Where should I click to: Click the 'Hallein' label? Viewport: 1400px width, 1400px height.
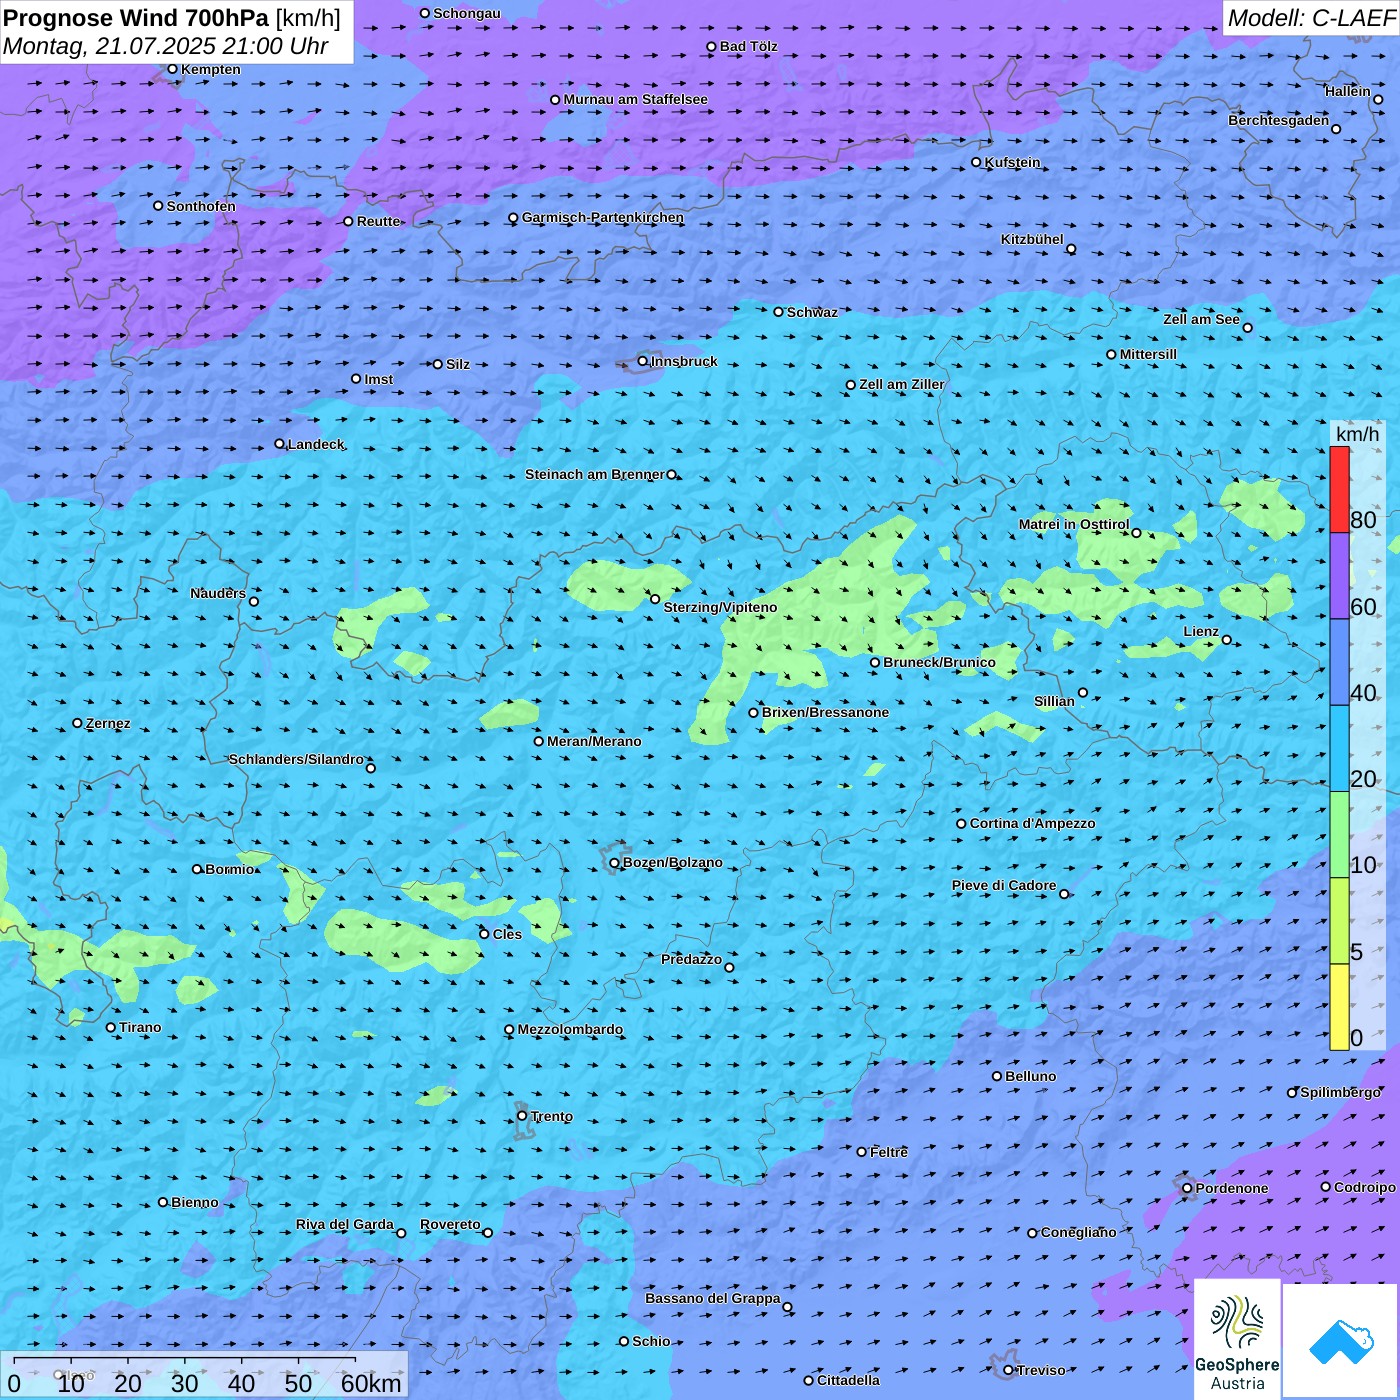coord(1348,91)
